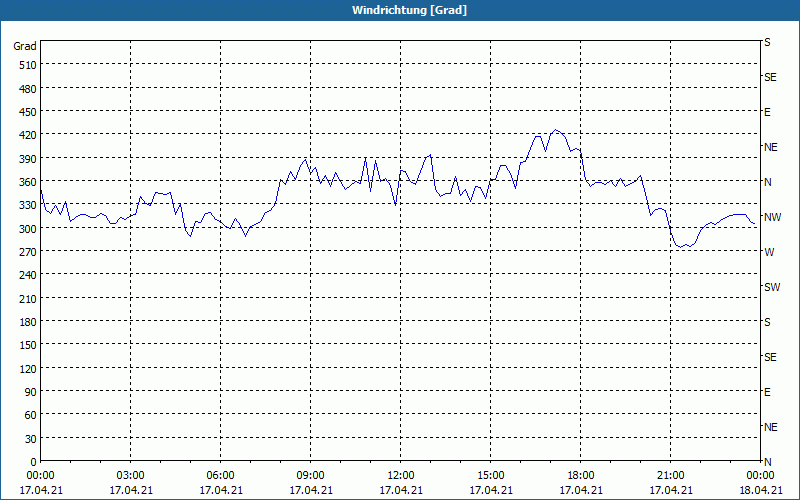Click the NW compass direction label
Image resolution: width=800 pixels, height=500 pixels.
(x=772, y=217)
